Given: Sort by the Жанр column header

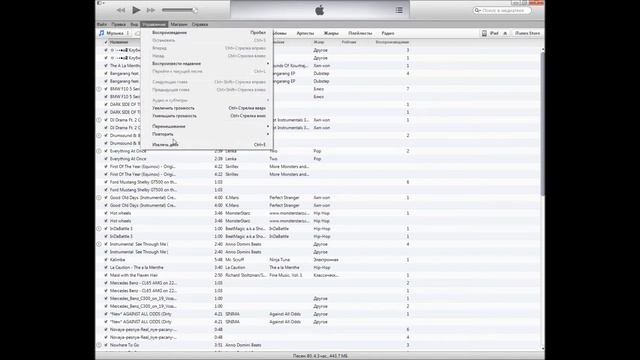Looking at the screenshot, I should point(319,42).
